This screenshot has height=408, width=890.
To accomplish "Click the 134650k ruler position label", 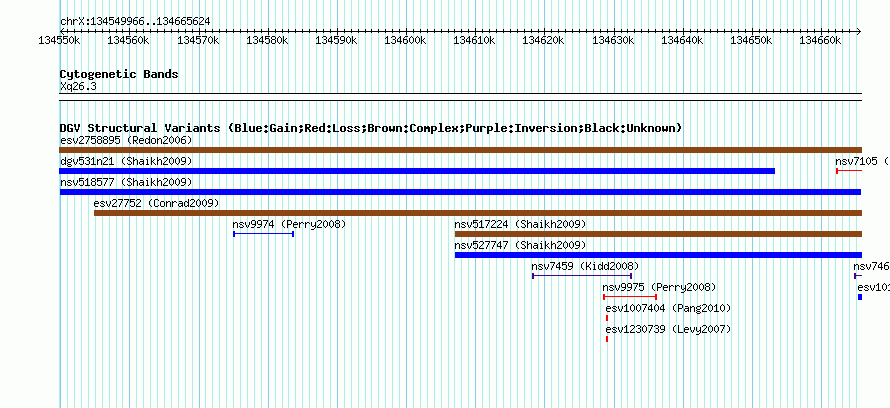I will pyautogui.click(x=751, y=41).
